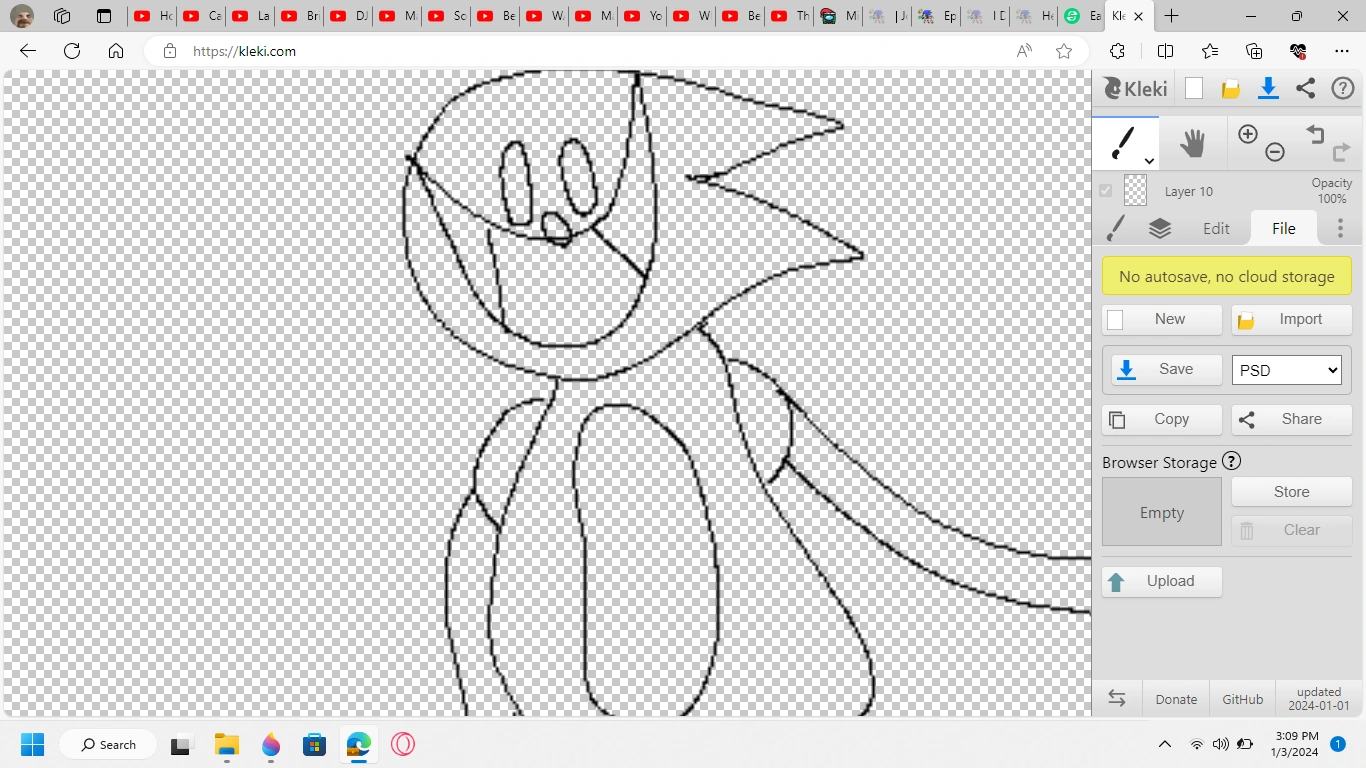Click the Donate link
This screenshot has width=1366, height=768.
pos(1175,699)
